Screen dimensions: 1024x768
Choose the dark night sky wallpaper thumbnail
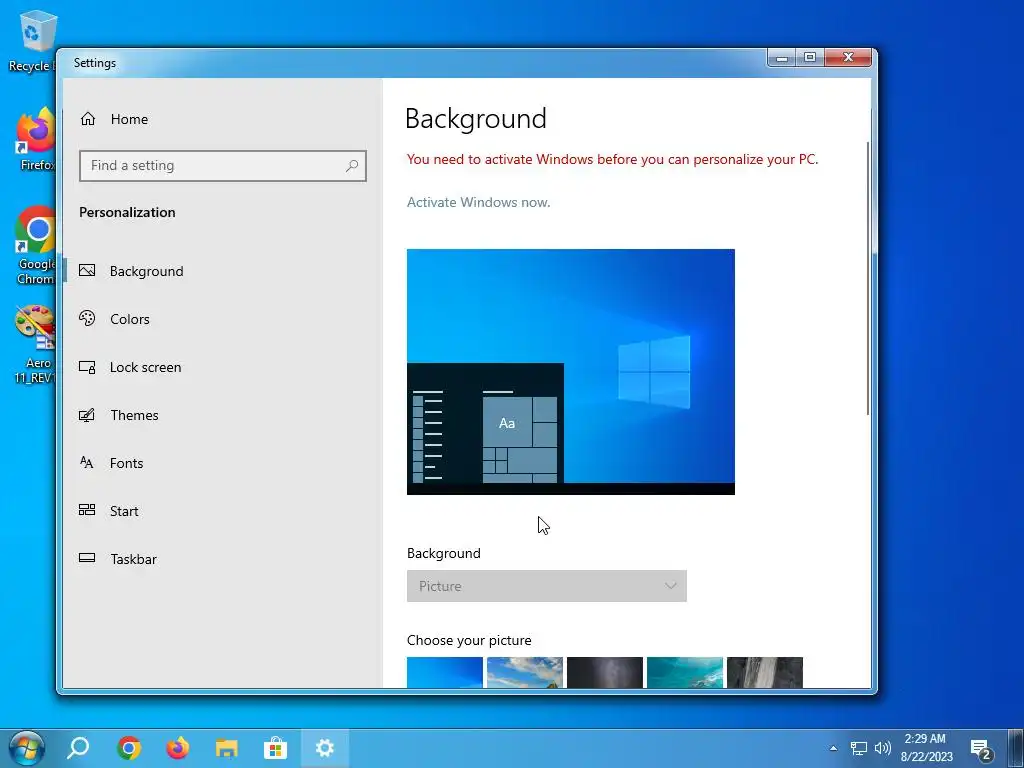coord(605,672)
